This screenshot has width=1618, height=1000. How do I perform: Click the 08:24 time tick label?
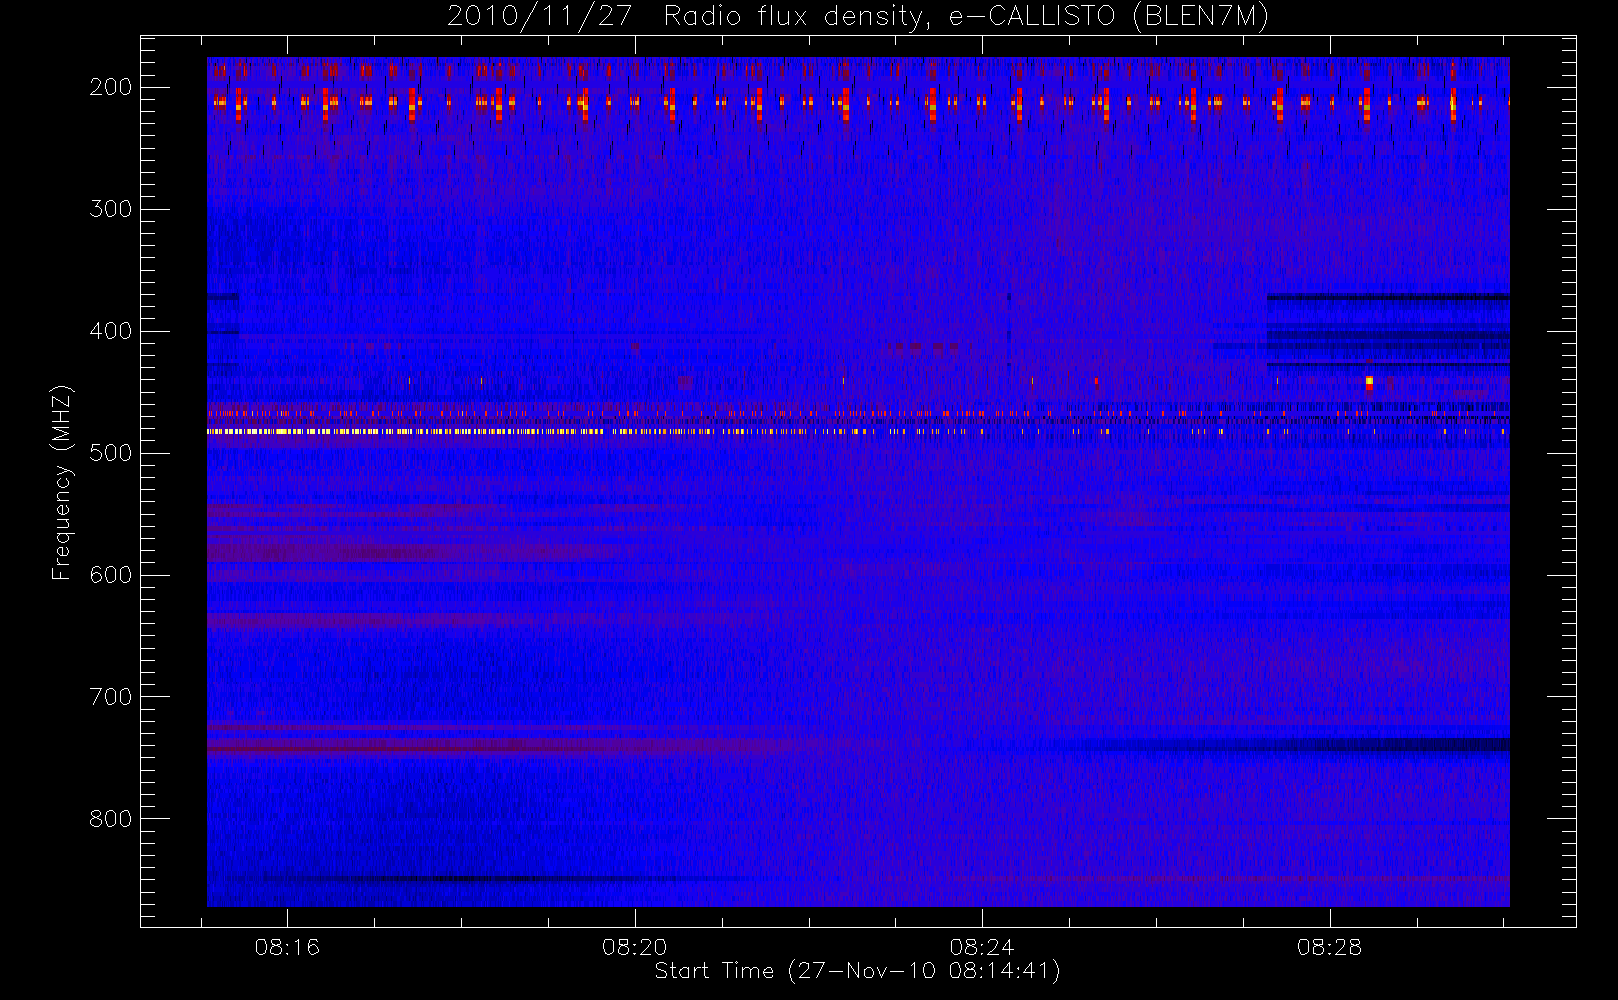tap(982, 947)
